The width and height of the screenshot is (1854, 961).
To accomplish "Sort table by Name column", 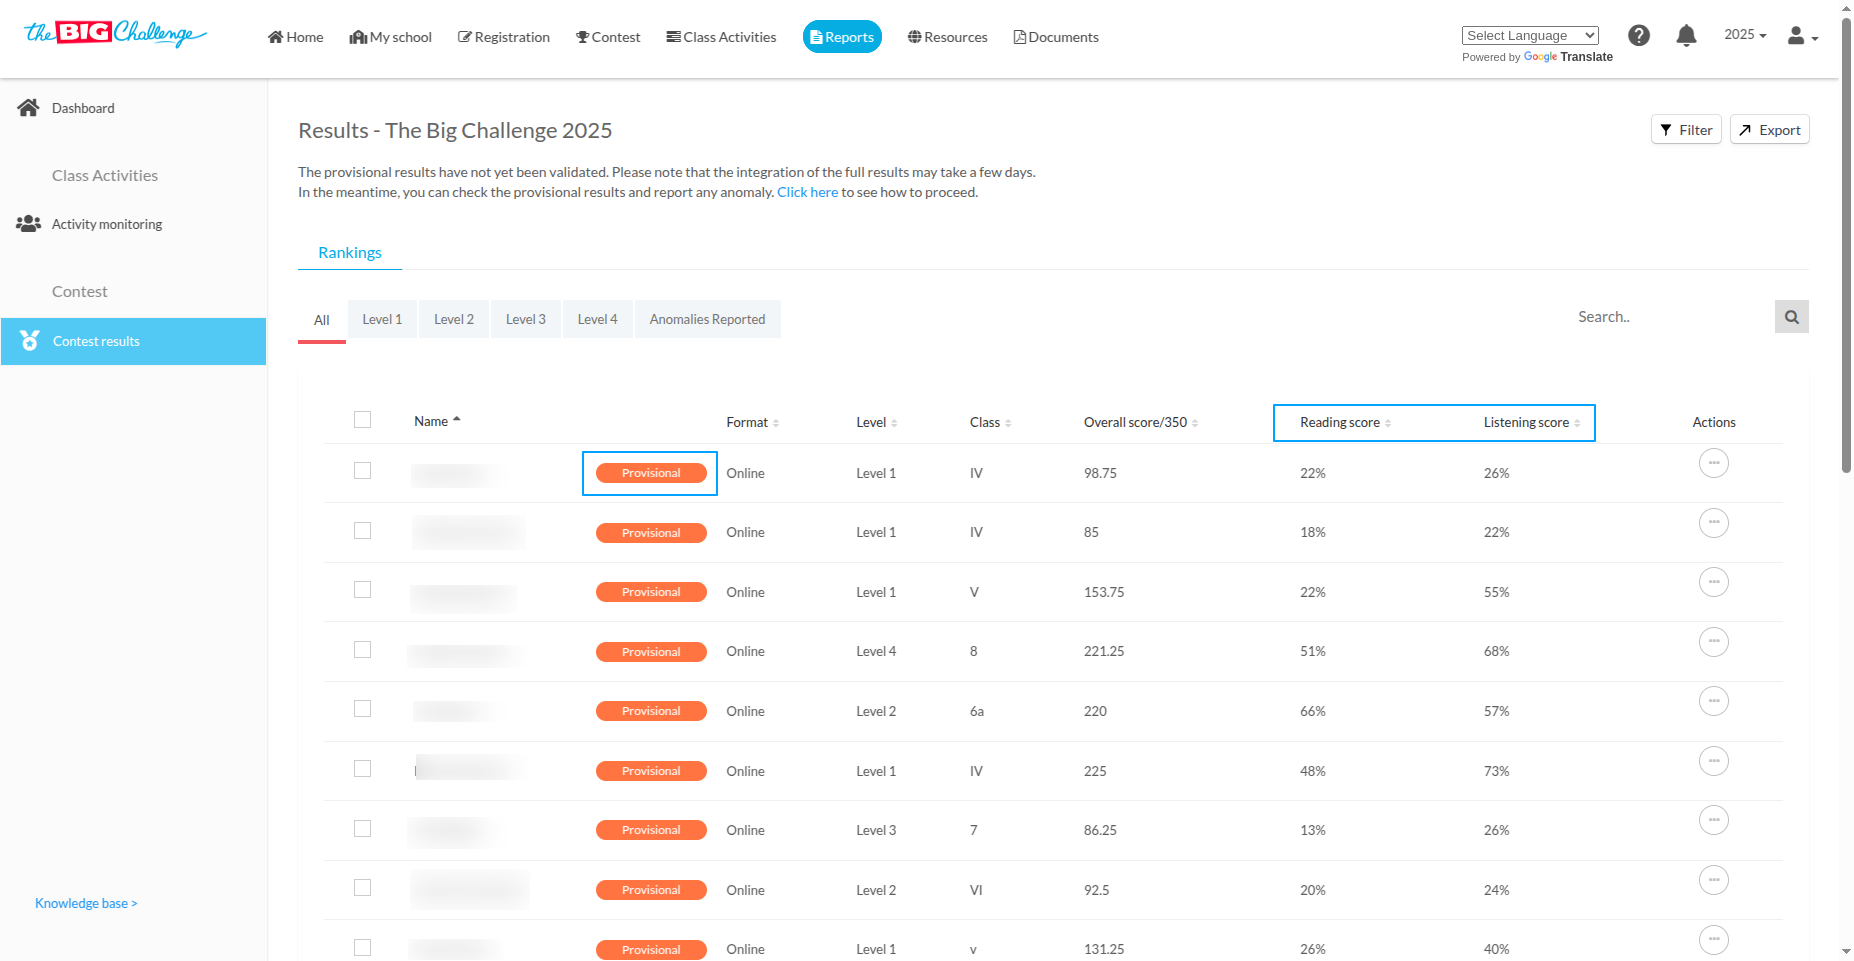I will 437,421.
